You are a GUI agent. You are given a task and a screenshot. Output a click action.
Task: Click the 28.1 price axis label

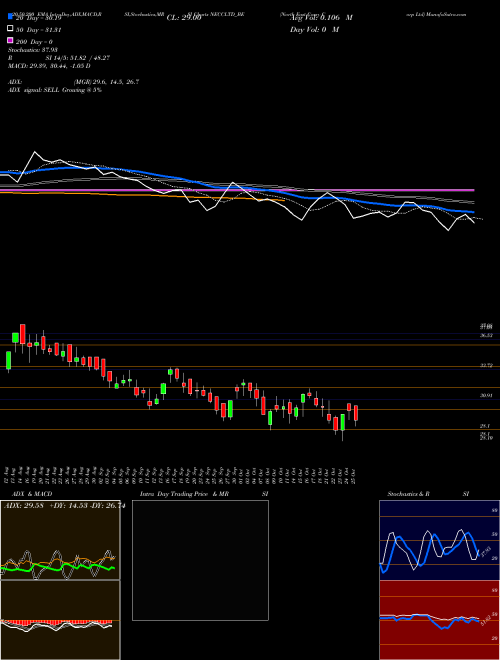[x=484, y=426]
